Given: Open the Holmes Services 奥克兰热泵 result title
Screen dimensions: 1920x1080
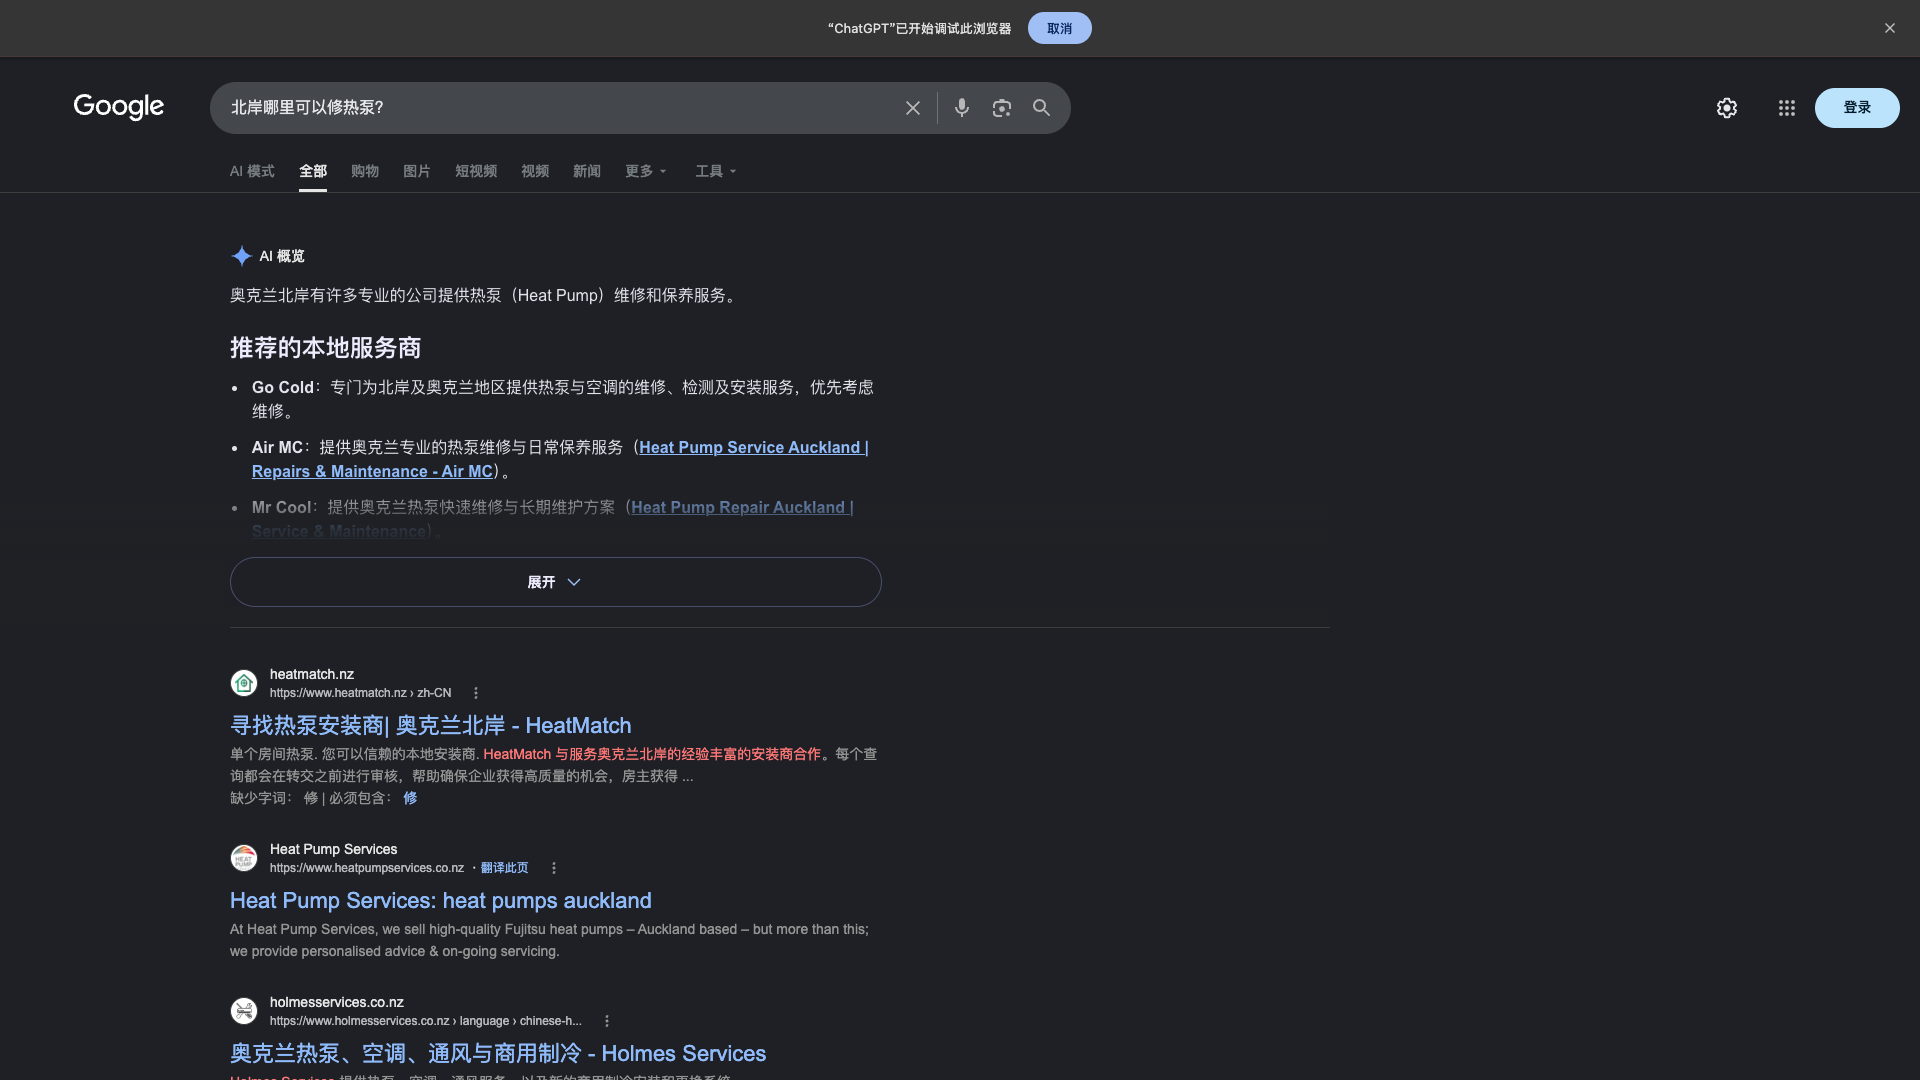Looking at the screenshot, I should [498, 1053].
